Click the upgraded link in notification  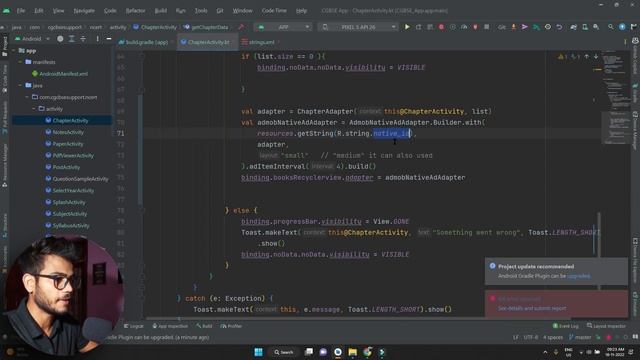click(578, 276)
